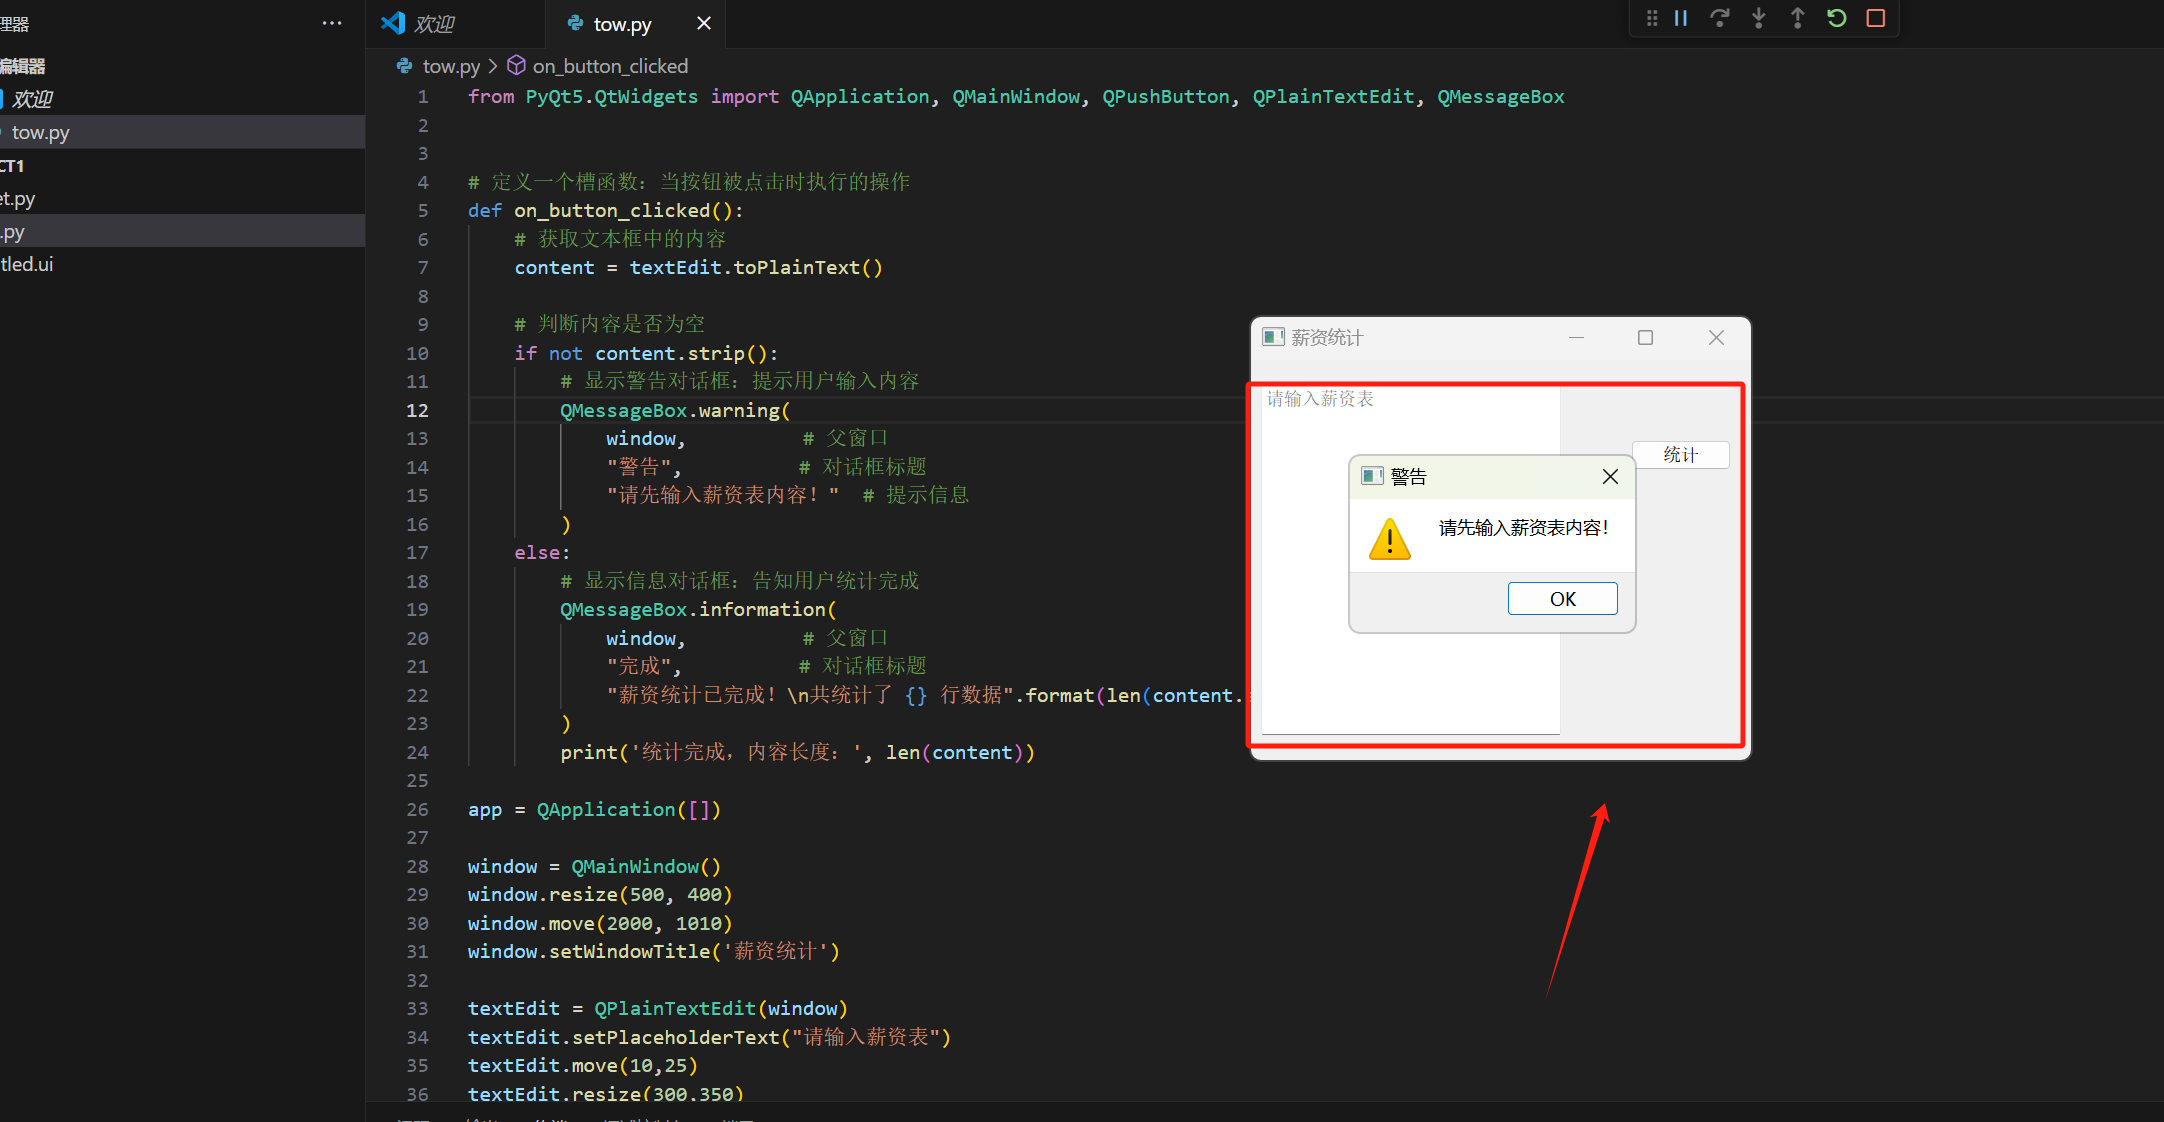This screenshot has height=1122, width=2164.
Task: Click tow.py in the breadcrumb
Action: pyautogui.click(x=451, y=66)
